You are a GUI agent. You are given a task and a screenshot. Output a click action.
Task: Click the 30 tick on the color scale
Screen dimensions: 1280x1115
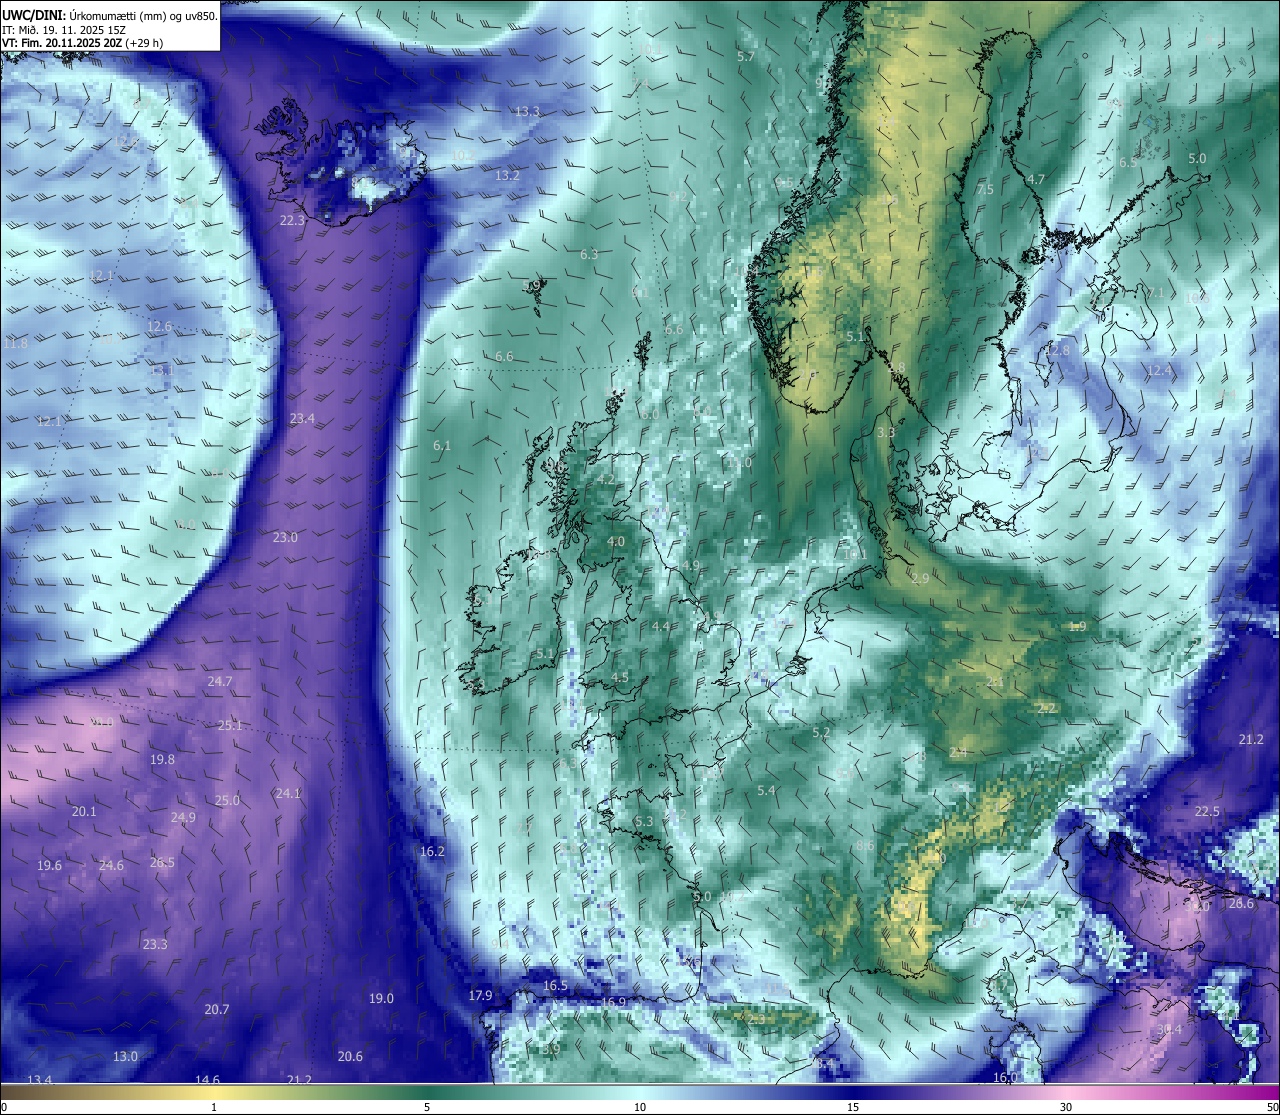1066,1107
